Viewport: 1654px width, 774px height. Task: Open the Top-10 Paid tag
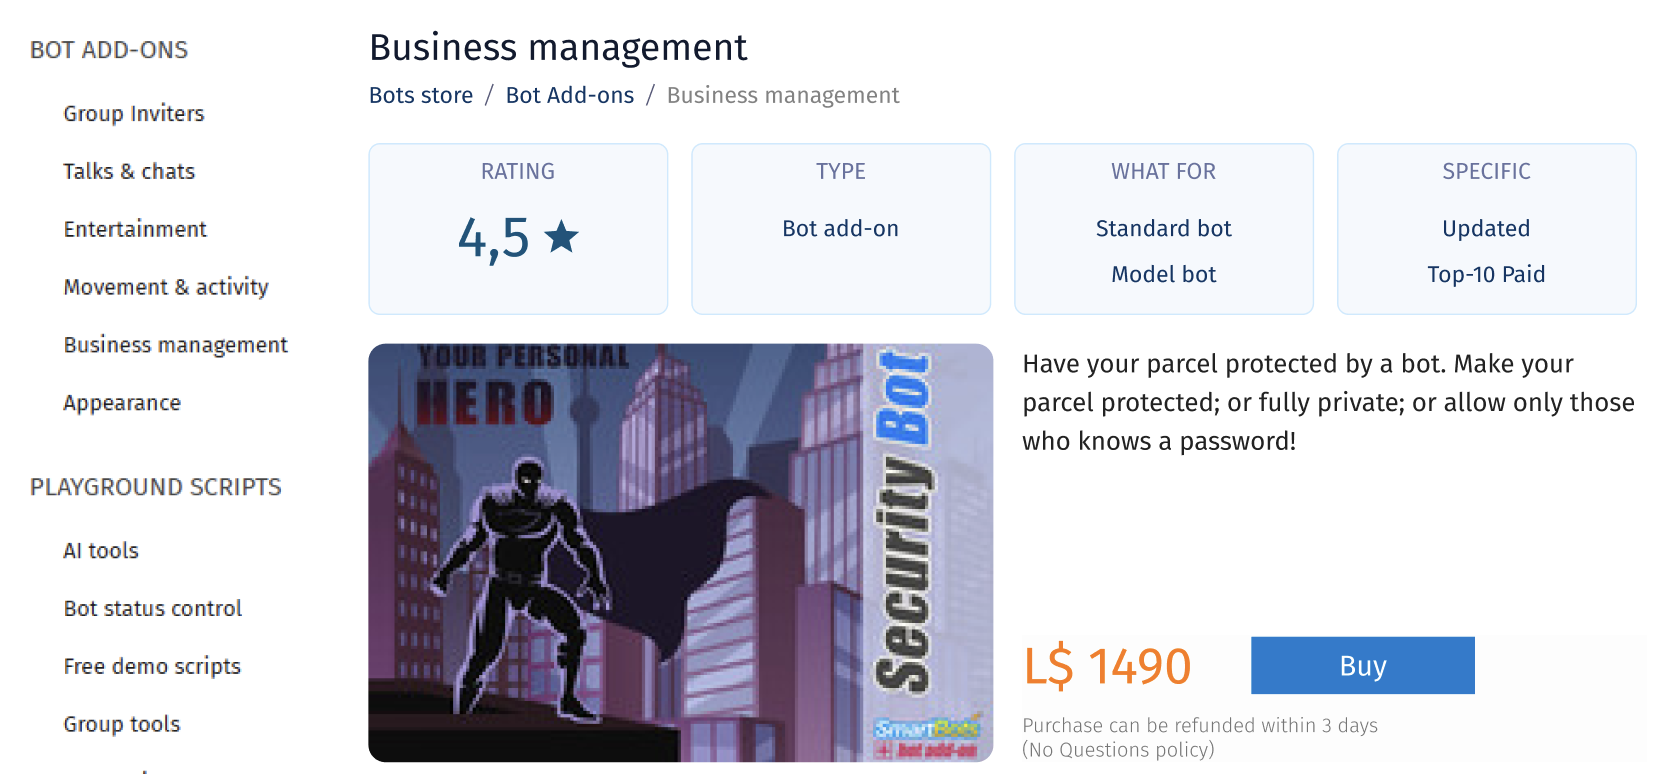pos(1485,275)
